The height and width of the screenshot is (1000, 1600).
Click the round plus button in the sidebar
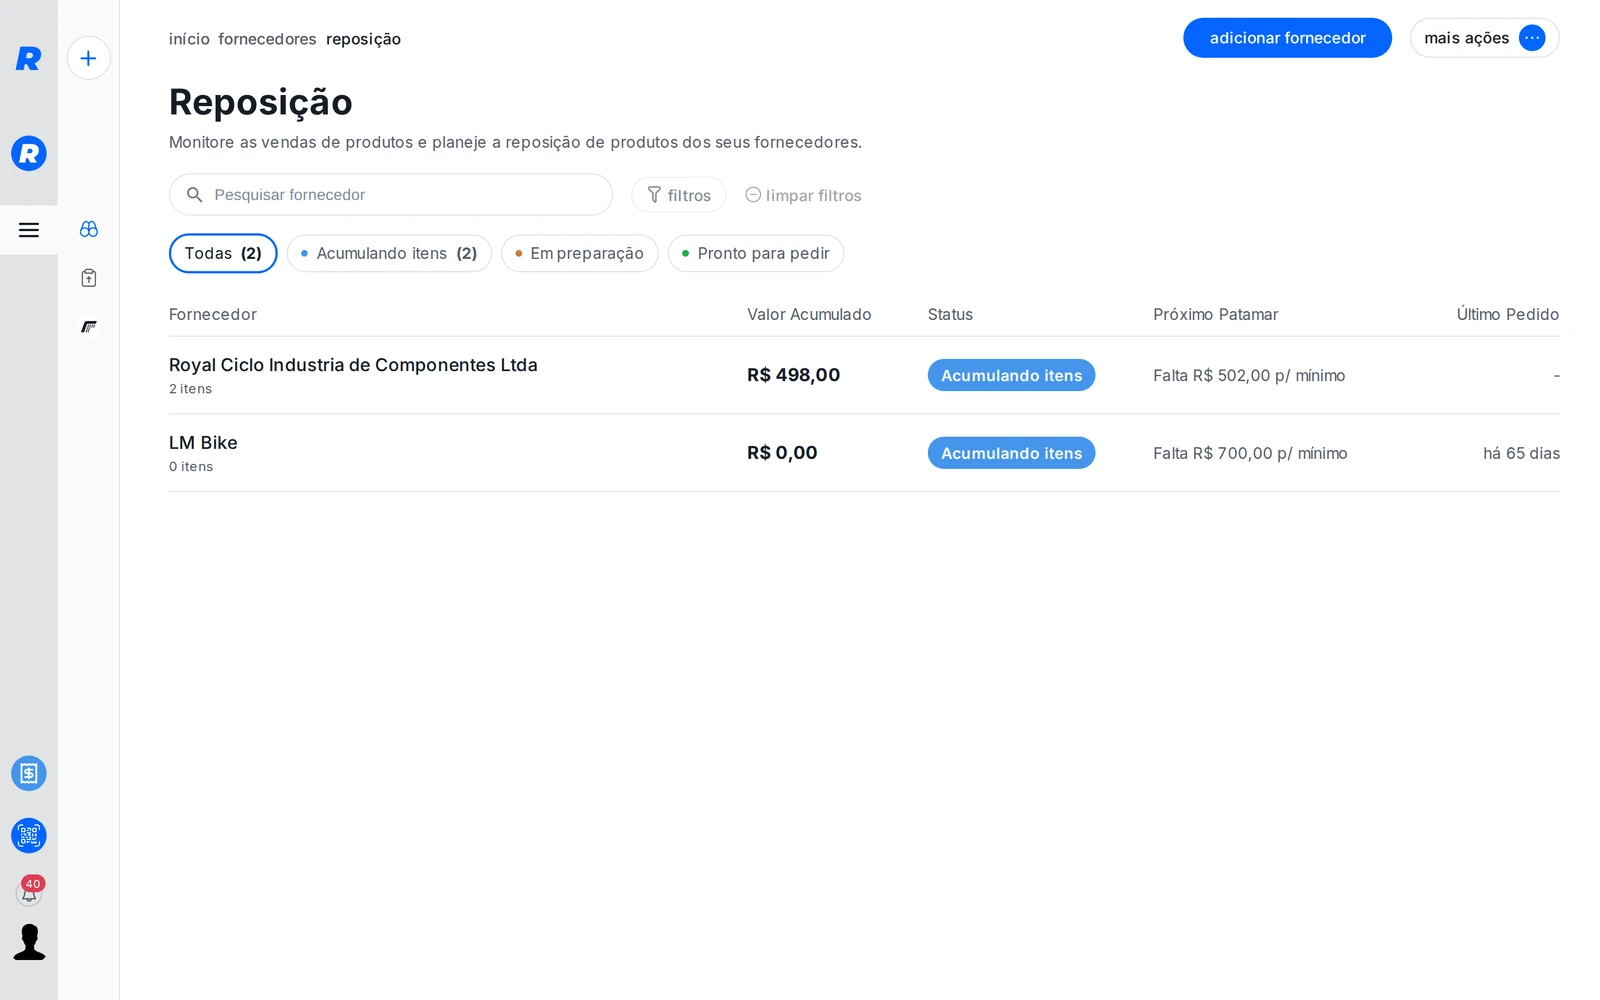pyautogui.click(x=89, y=58)
